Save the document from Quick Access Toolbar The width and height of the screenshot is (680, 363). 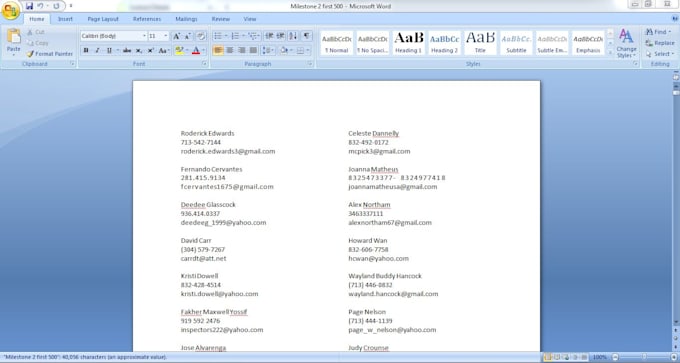tap(29, 6)
